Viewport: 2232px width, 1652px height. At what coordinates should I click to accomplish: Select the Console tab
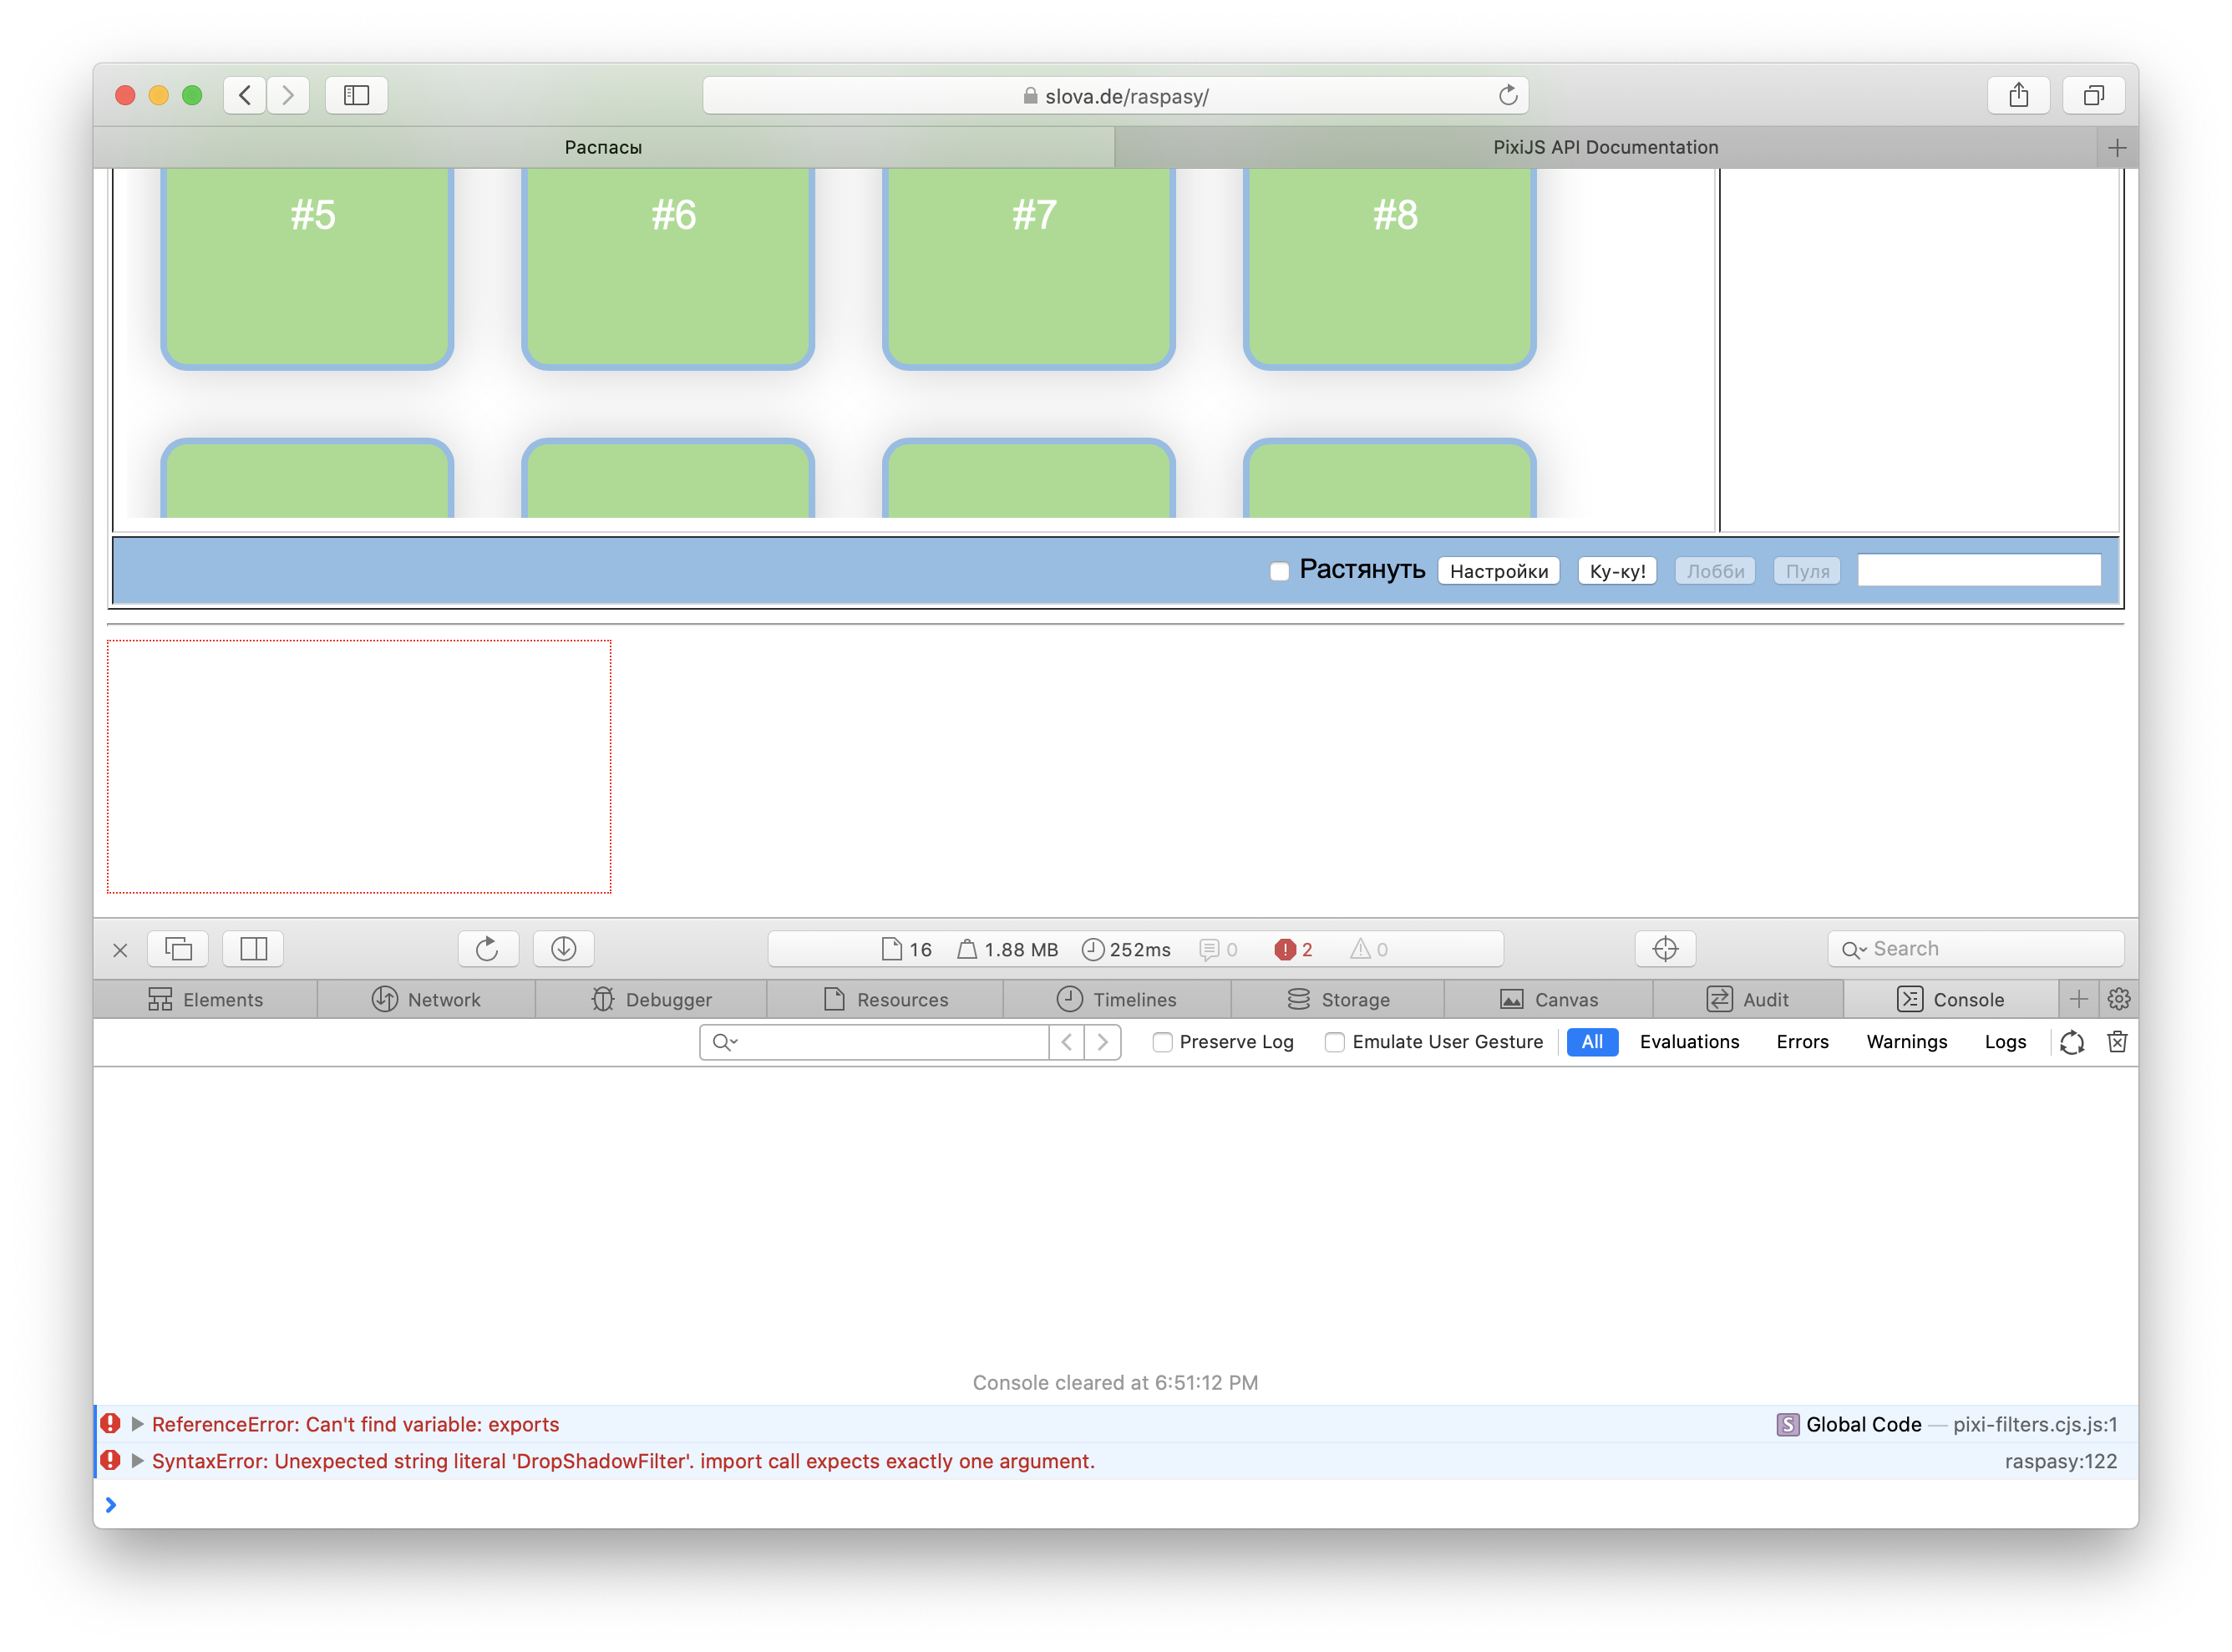point(1950,999)
